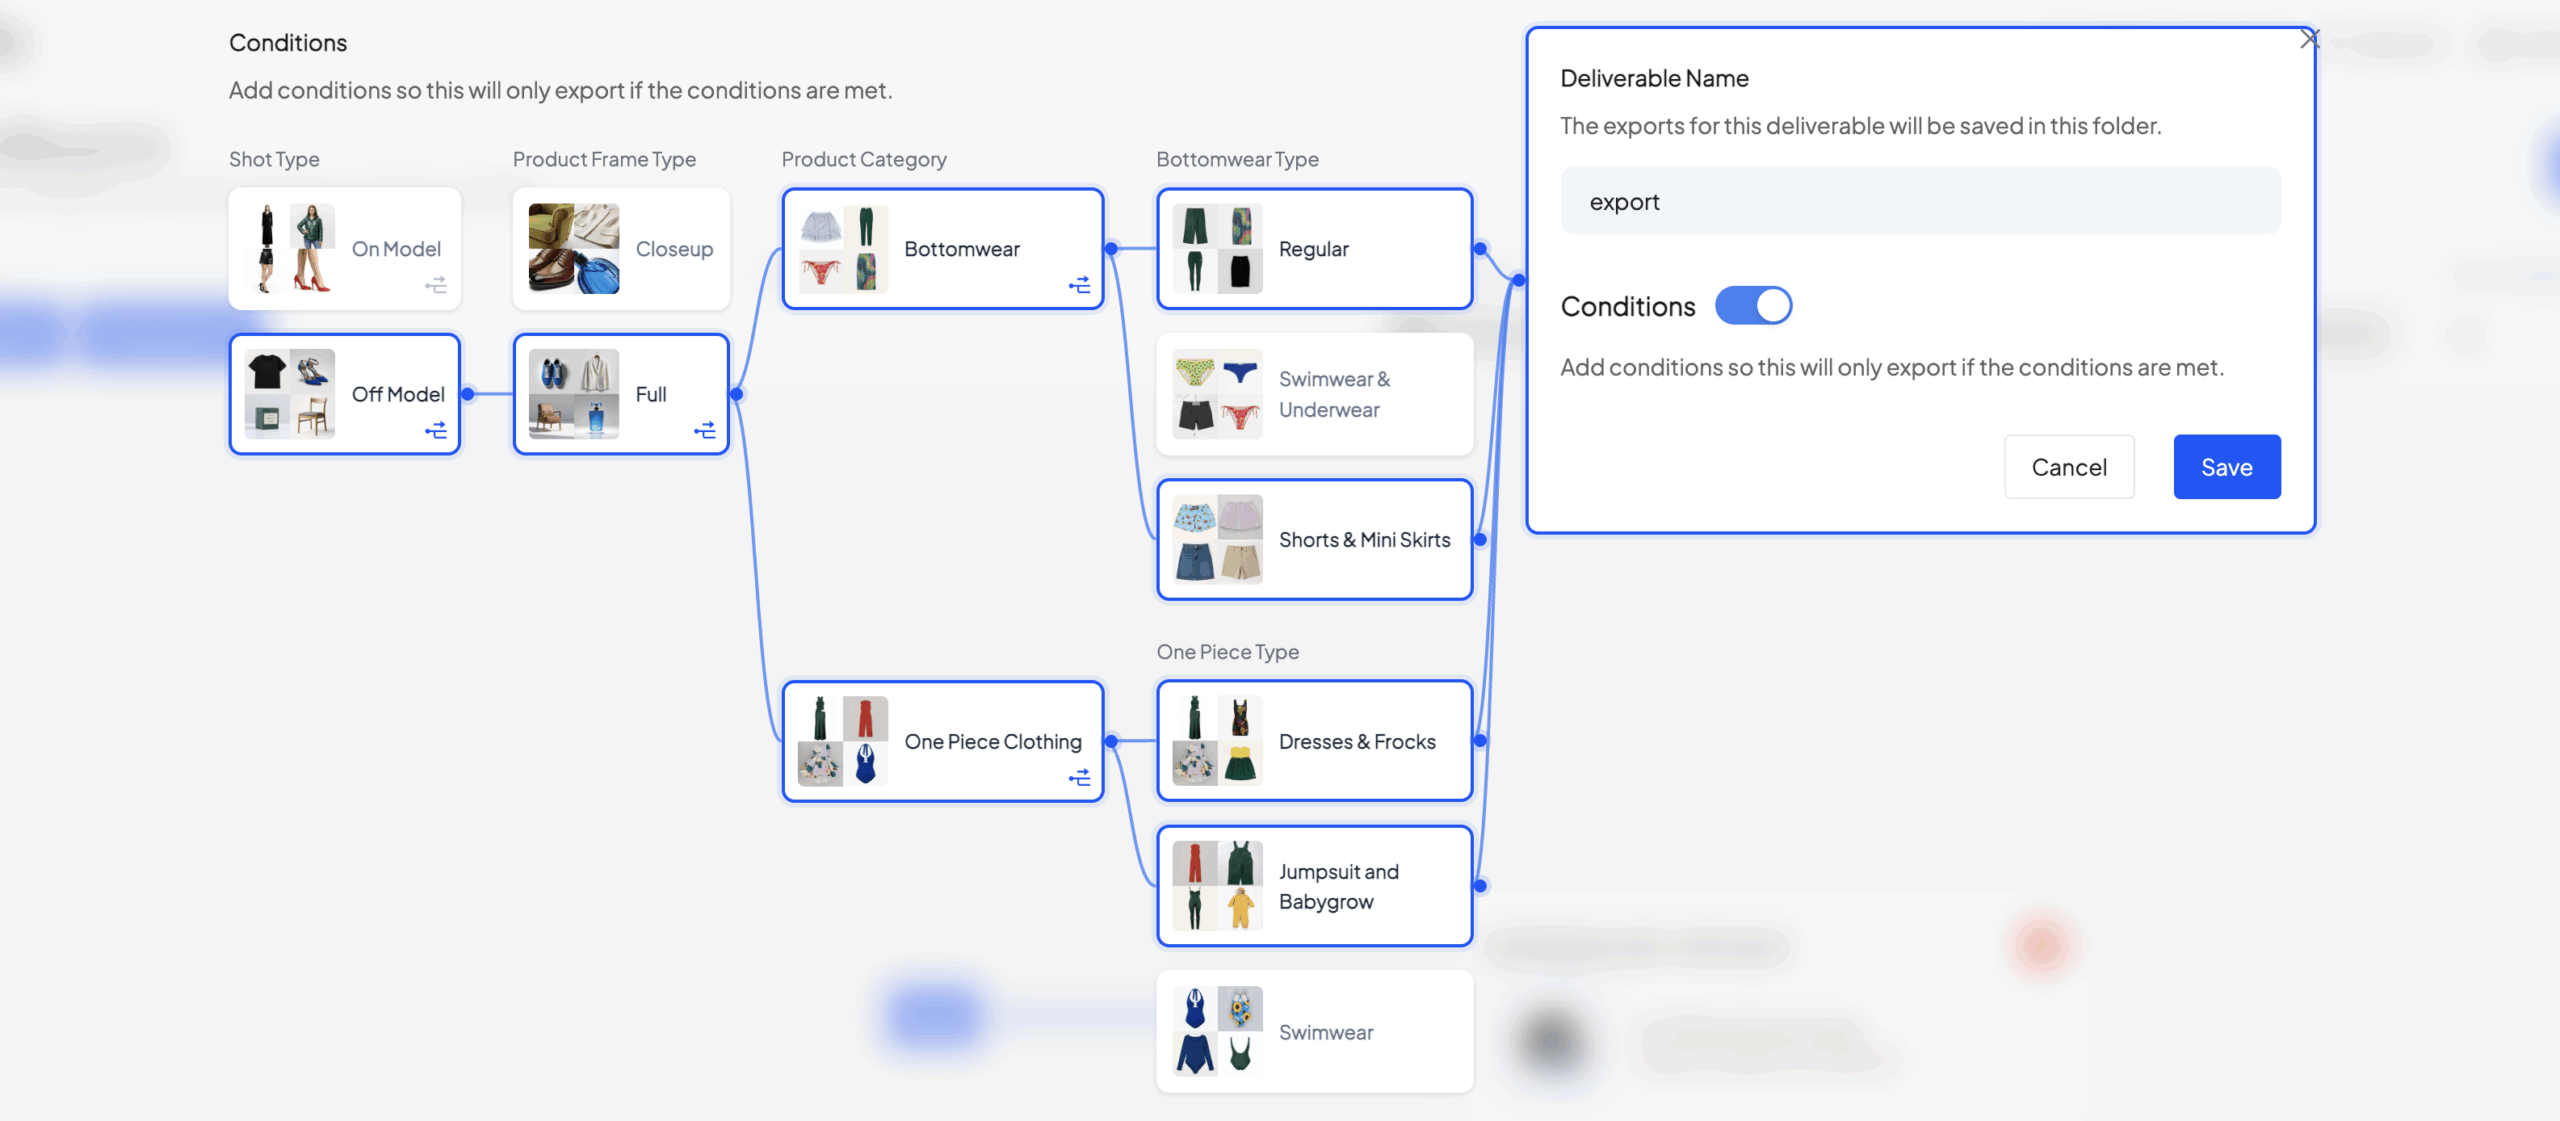The width and height of the screenshot is (2560, 1121).
Task: Click the branch icon on Bottomwear card
Action: (x=1079, y=285)
